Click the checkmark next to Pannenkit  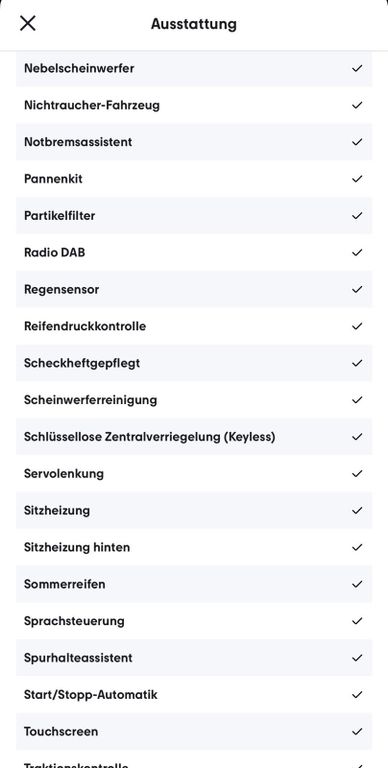357,179
